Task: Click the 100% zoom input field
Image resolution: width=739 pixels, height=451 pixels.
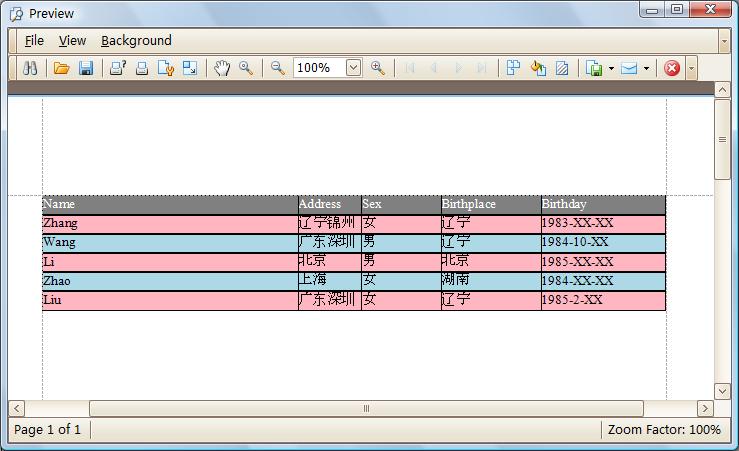Action: click(320, 68)
